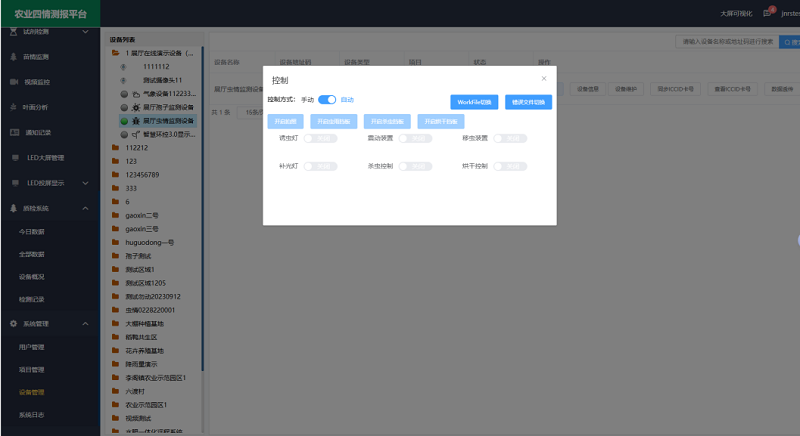Collapse the 1 展厅在线演示设备 tree folder
800x436 pixels.
[x=117, y=53]
